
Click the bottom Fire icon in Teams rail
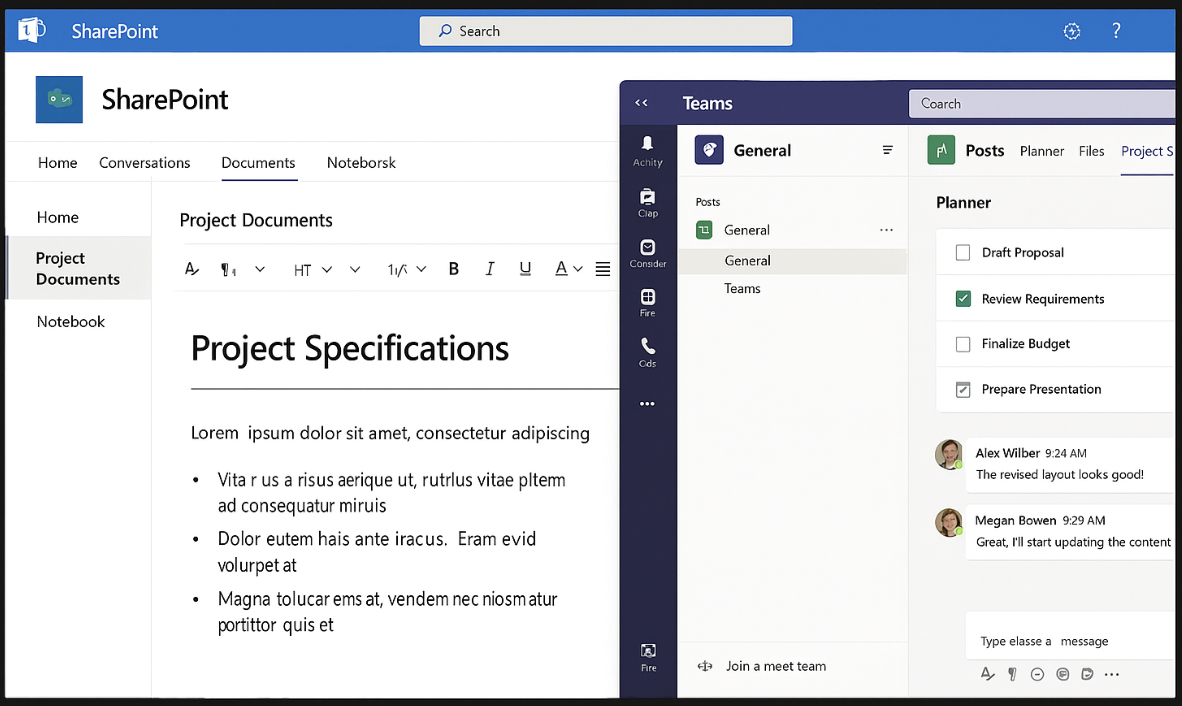click(648, 656)
